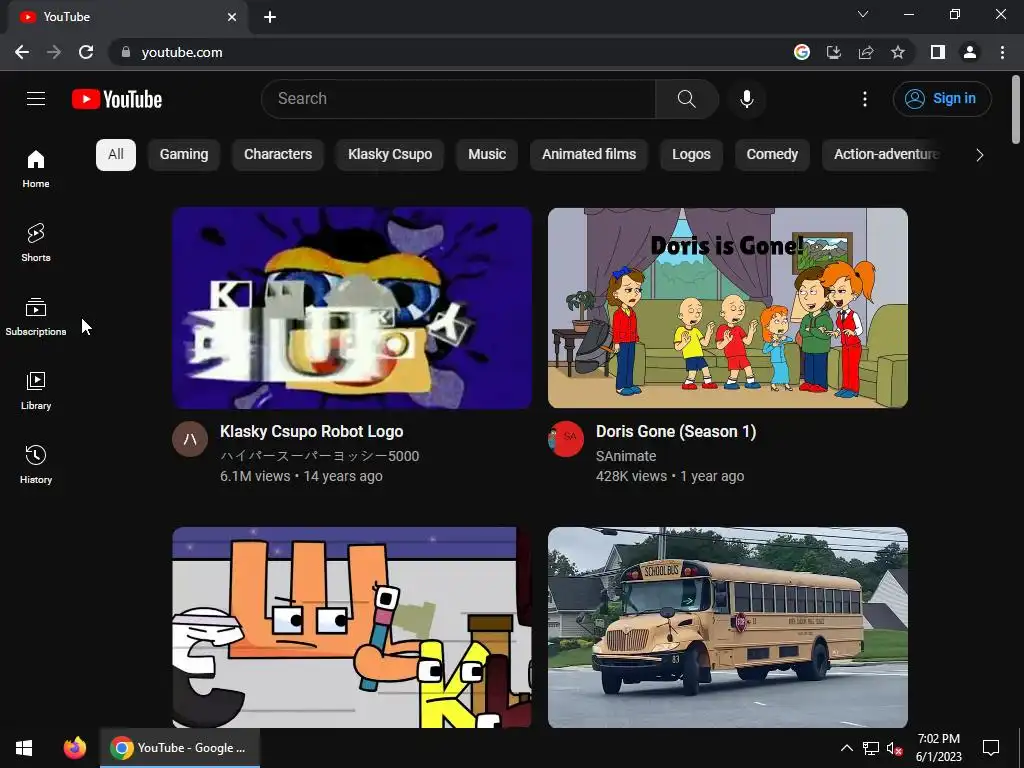Select the Characters filter chip
Viewport: 1024px width, 768px height.
point(278,155)
